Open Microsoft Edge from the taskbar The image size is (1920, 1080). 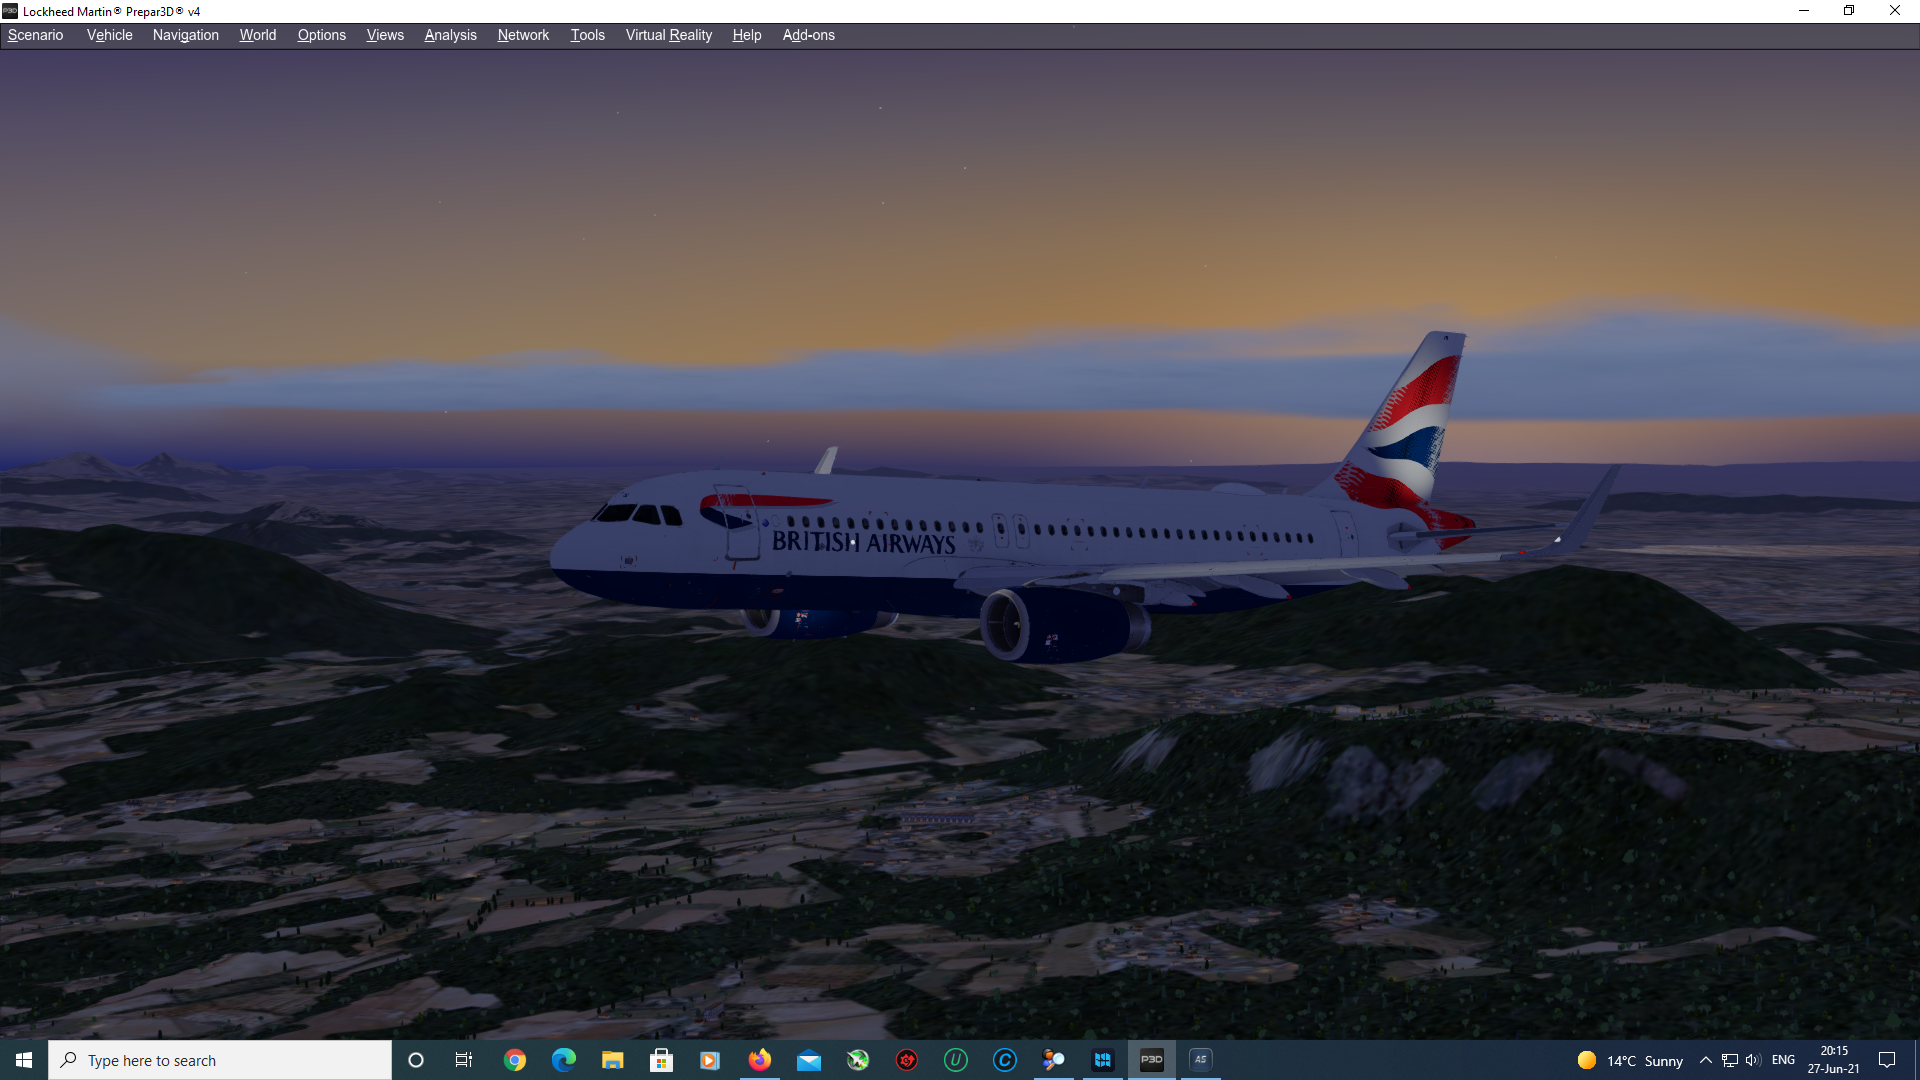coord(564,1060)
